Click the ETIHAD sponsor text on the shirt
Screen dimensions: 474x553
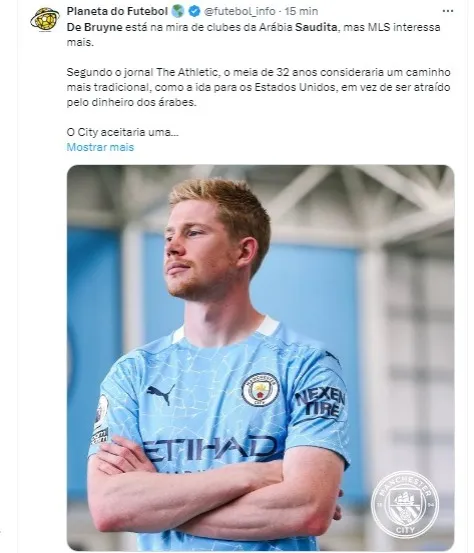(x=210, y=449)
